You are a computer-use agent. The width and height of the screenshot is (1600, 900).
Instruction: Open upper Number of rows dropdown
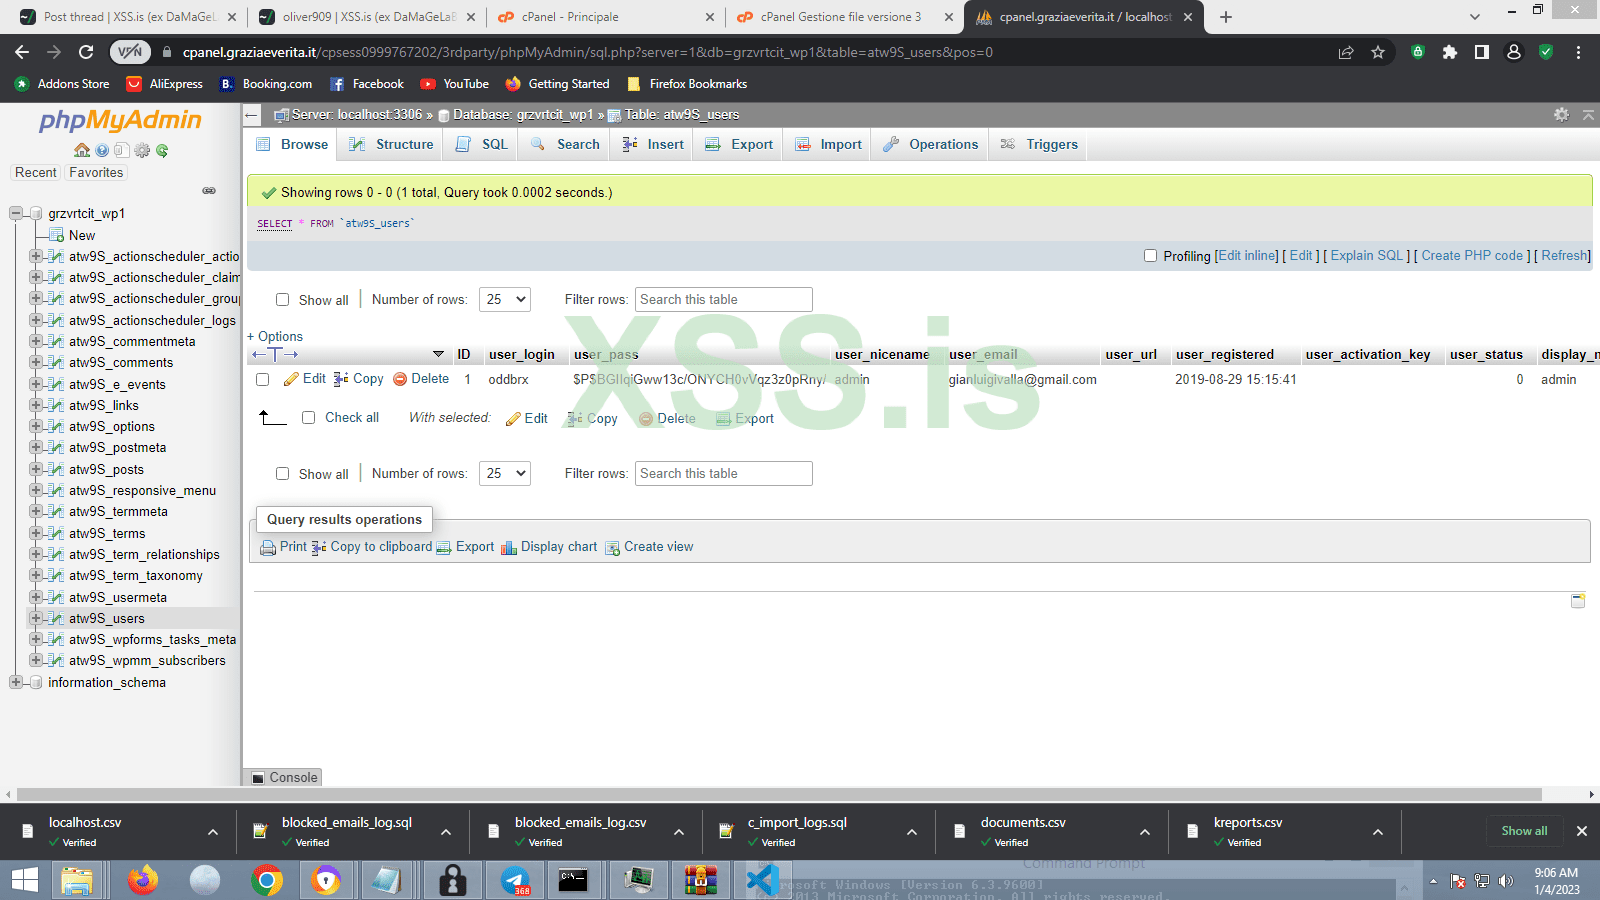(505, 299)
